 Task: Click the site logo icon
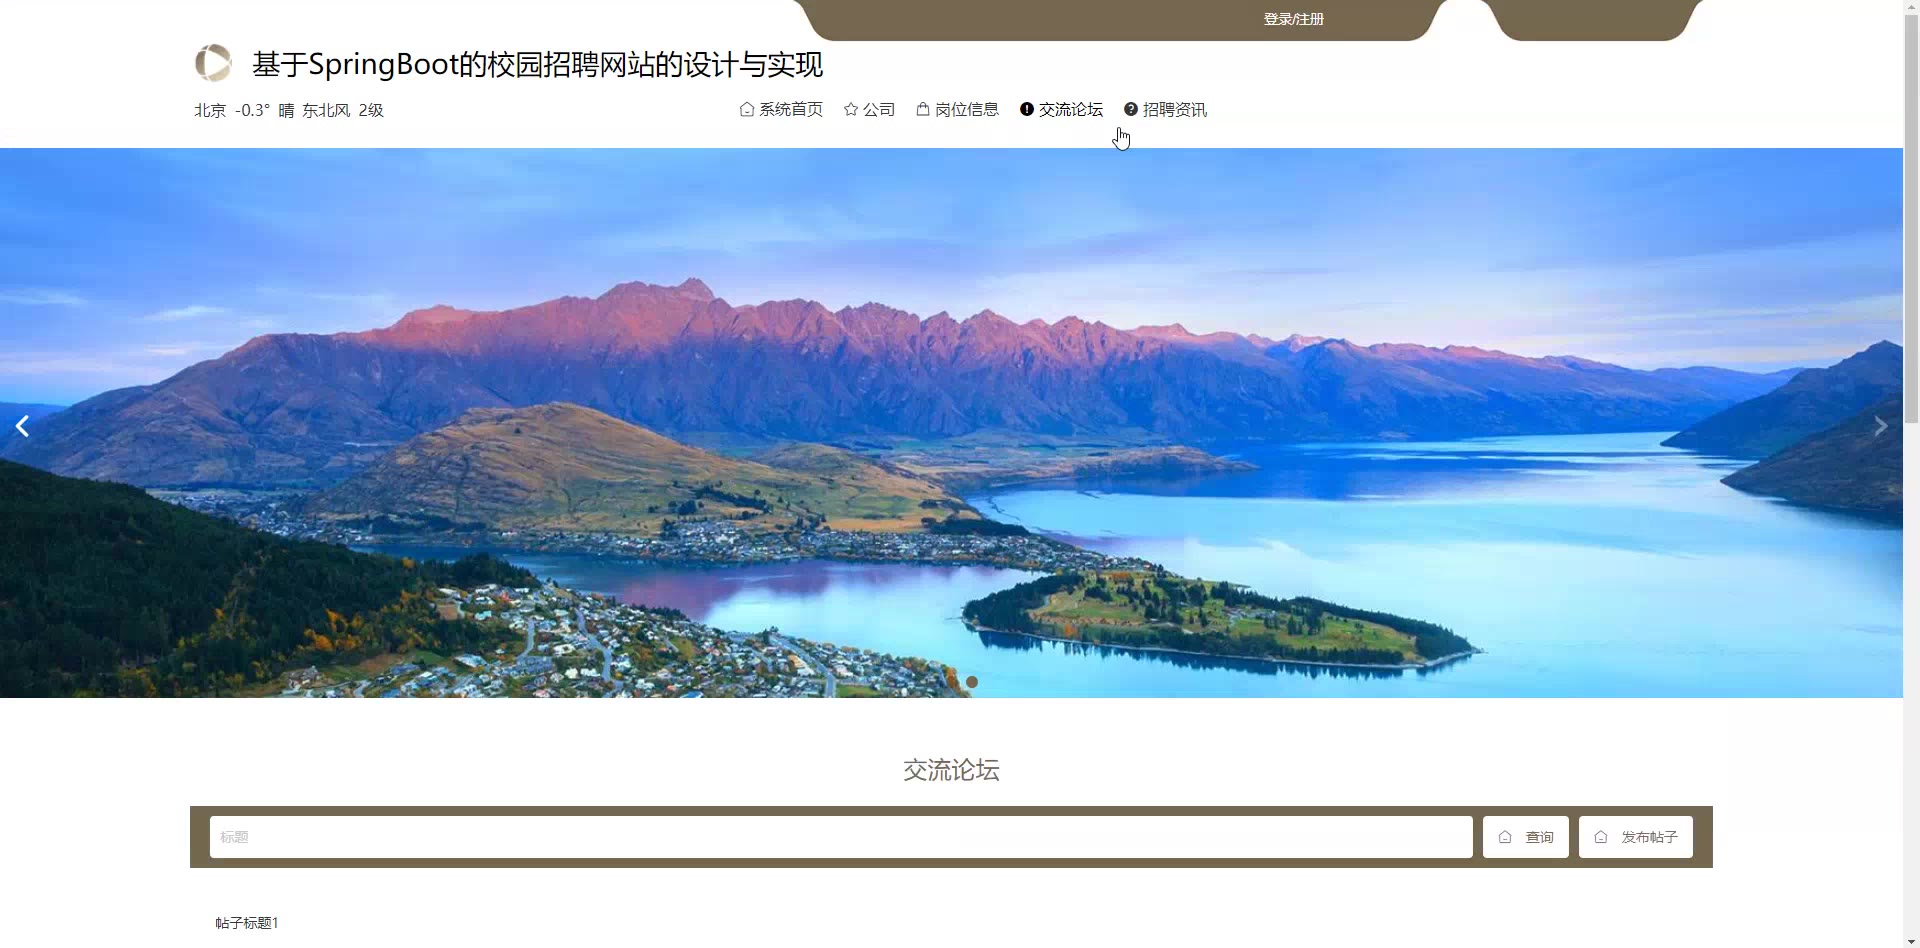[213, 63]
